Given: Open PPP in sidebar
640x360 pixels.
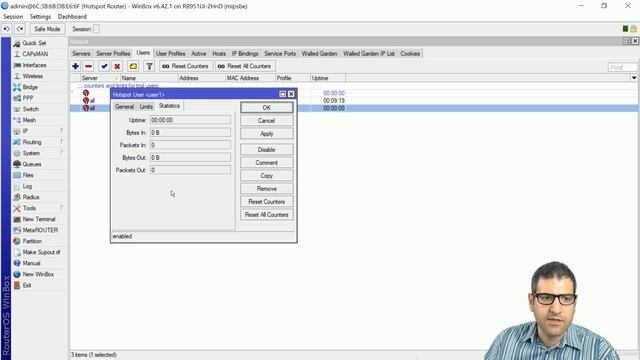Looking at the screenshot, I should (x=28, y=98).
